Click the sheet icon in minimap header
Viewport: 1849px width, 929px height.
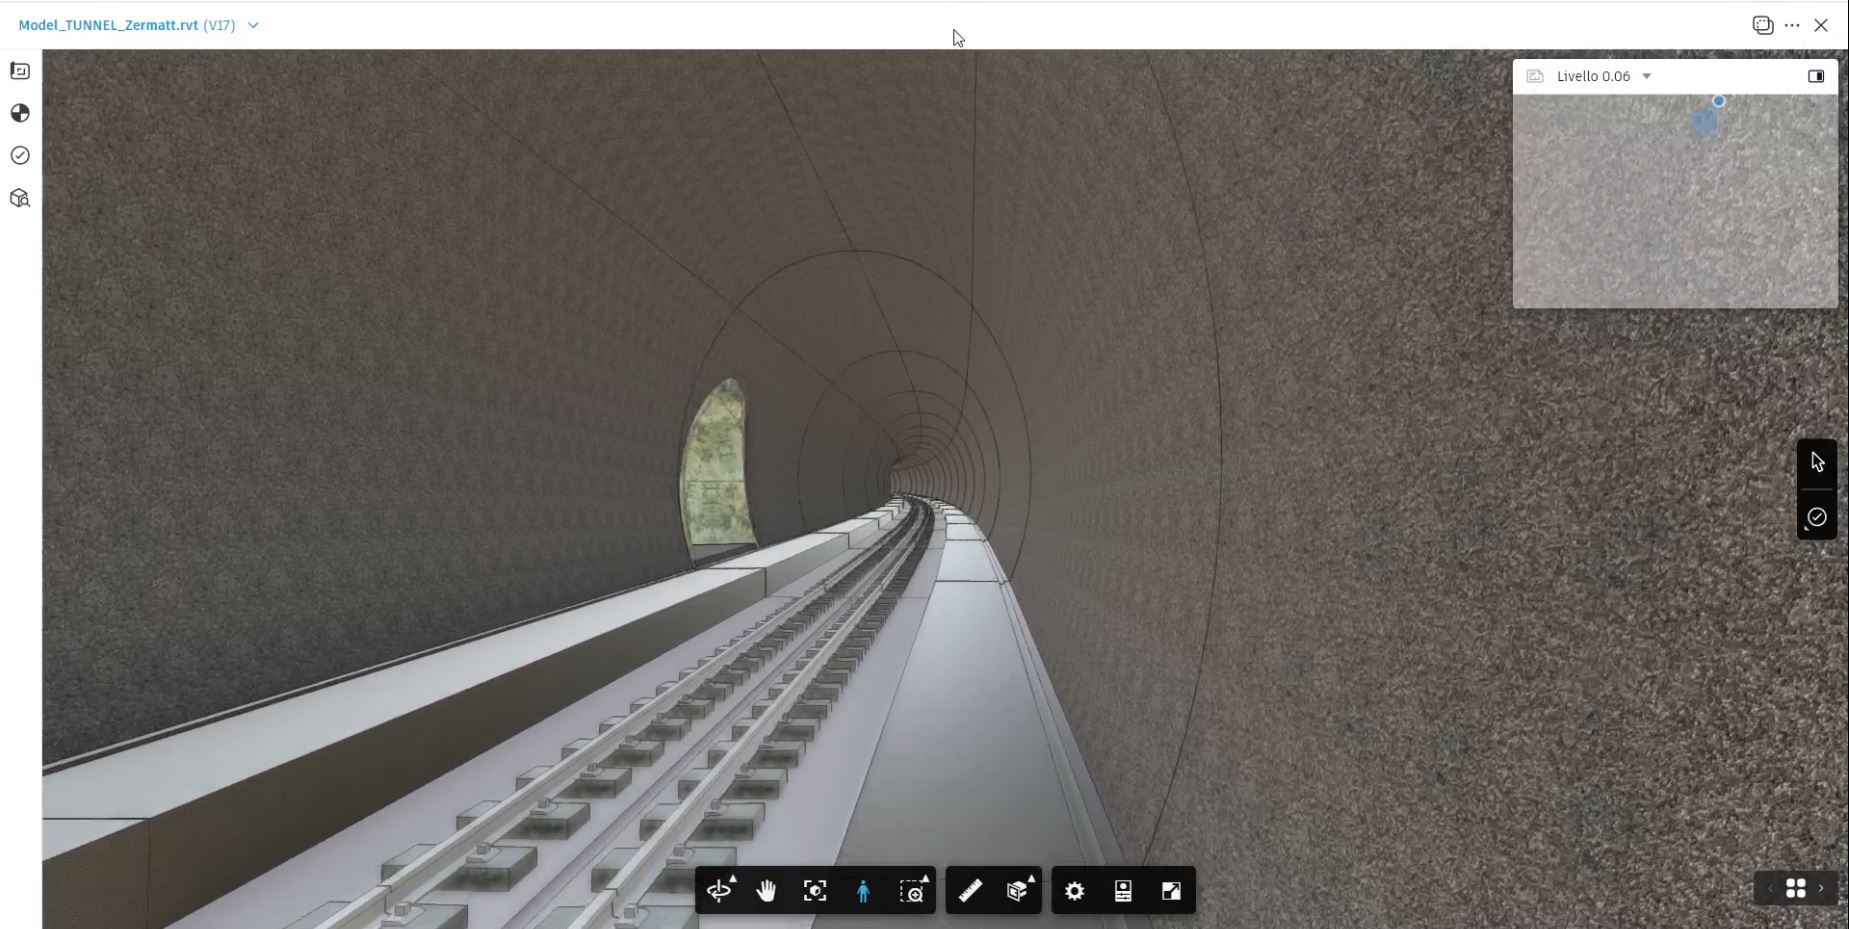1535,76
